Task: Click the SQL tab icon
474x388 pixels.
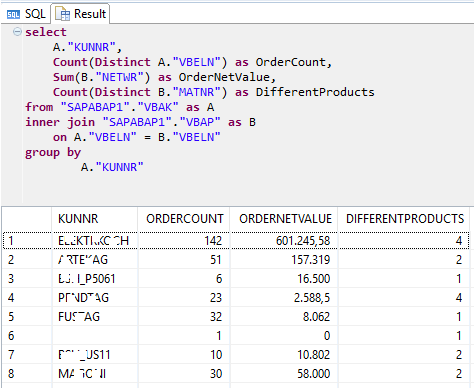Action: coord(13,14)
